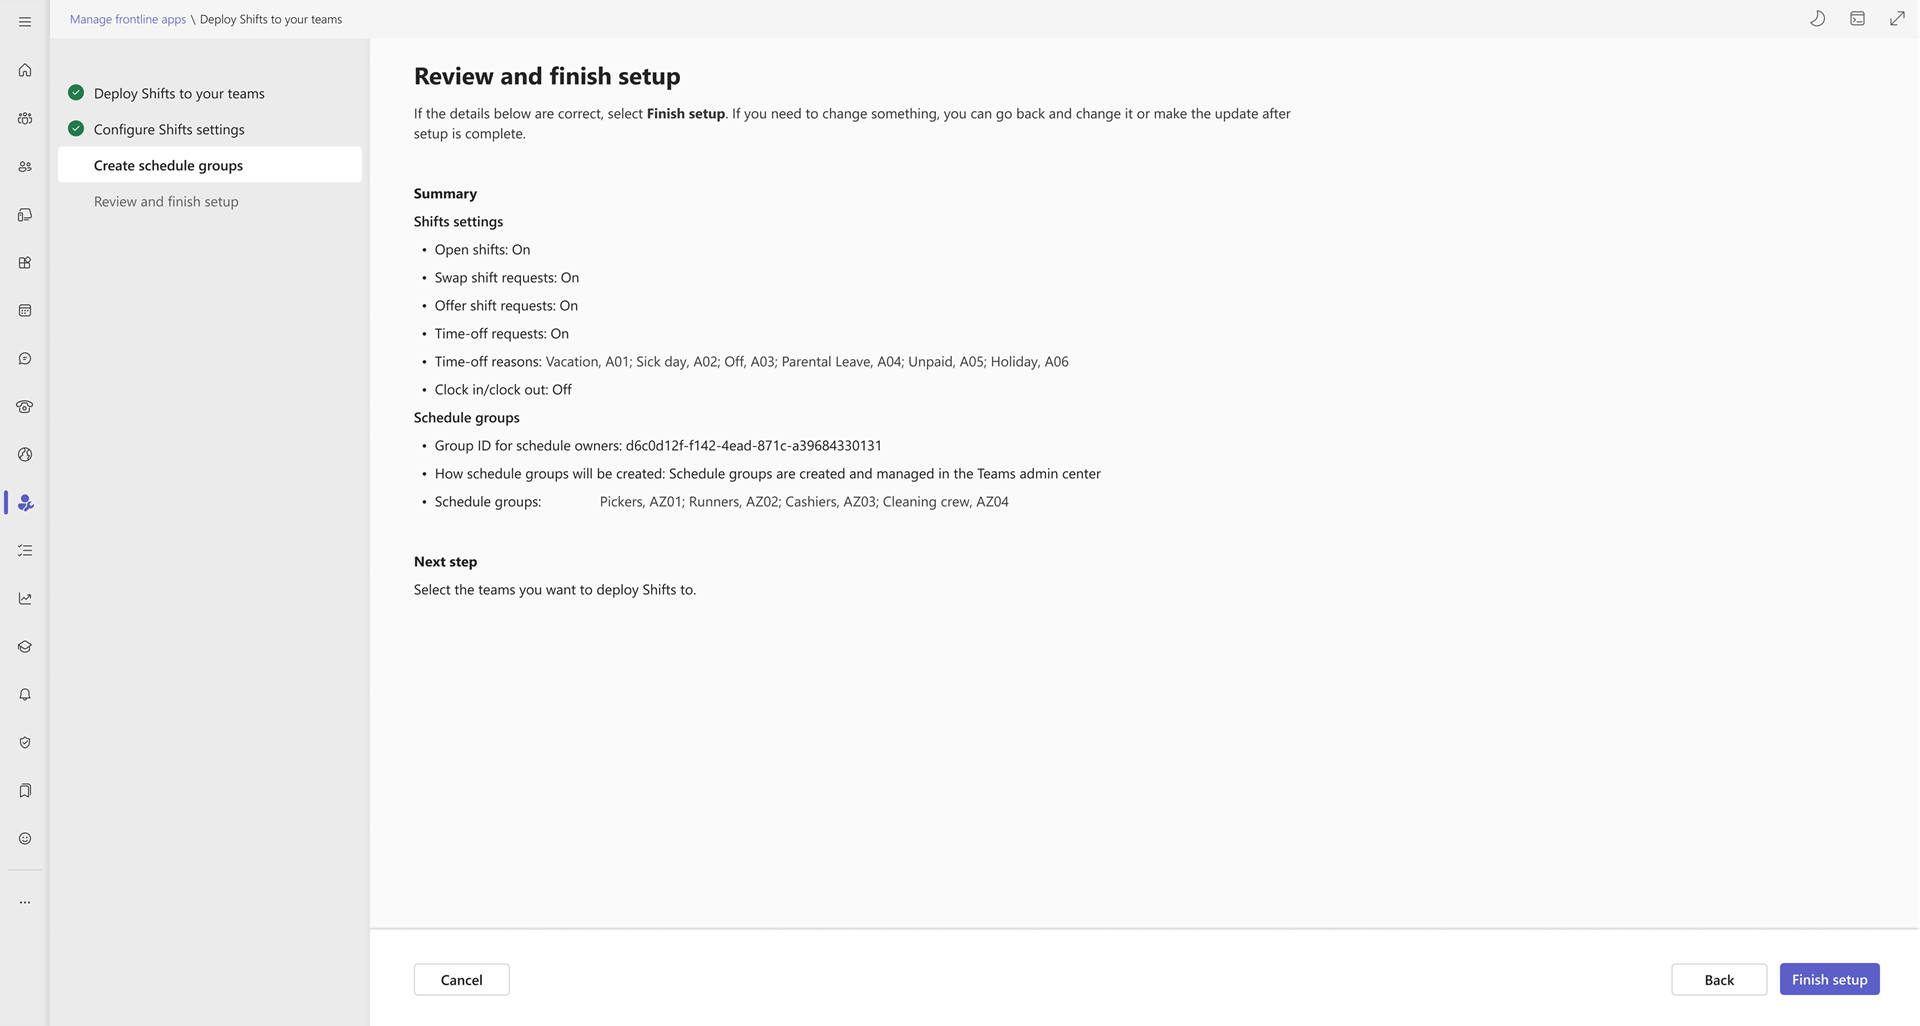Go to the Home icon in sidebar
1920x1026 pixels.
25,70
